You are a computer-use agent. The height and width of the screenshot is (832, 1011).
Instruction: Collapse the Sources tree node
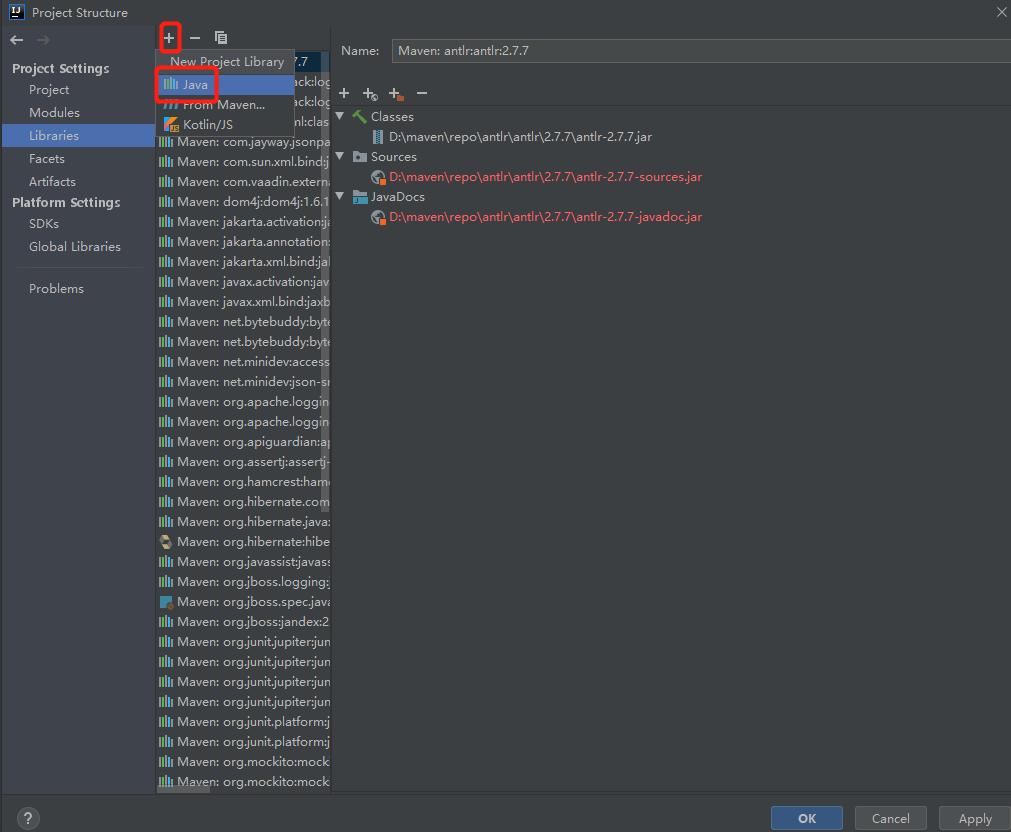[x=340, y=157]
